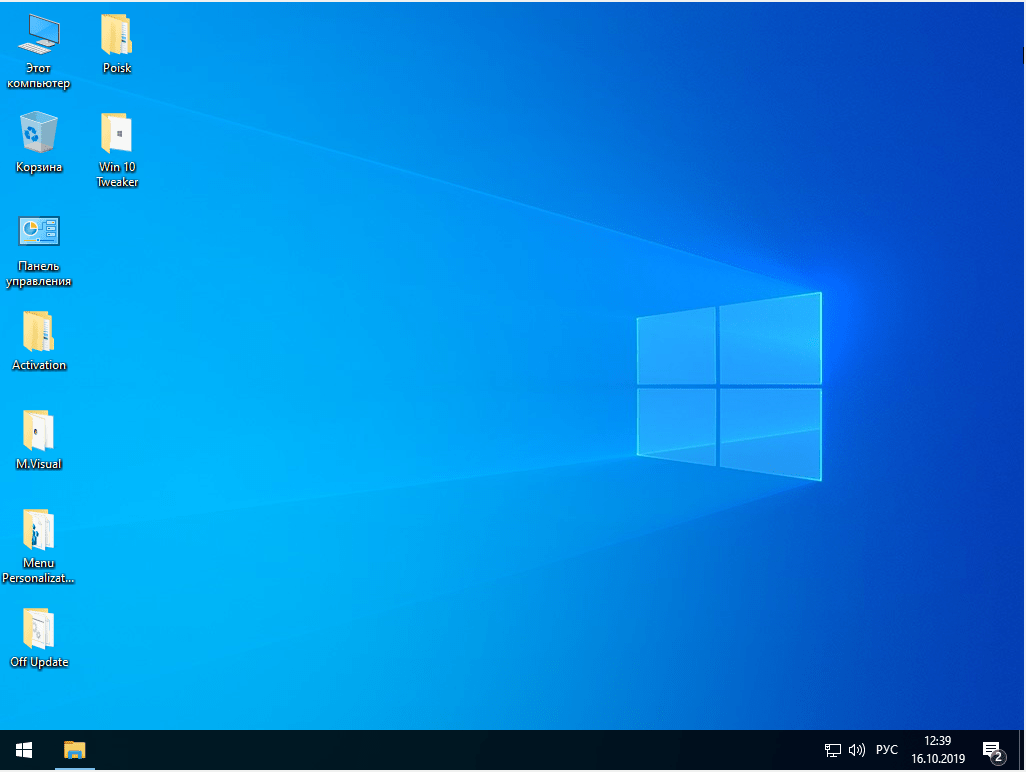This screenshot has height=772, width=1026.
Task: Click the date 16.10.2019 in tray
Action: point(937,757)
